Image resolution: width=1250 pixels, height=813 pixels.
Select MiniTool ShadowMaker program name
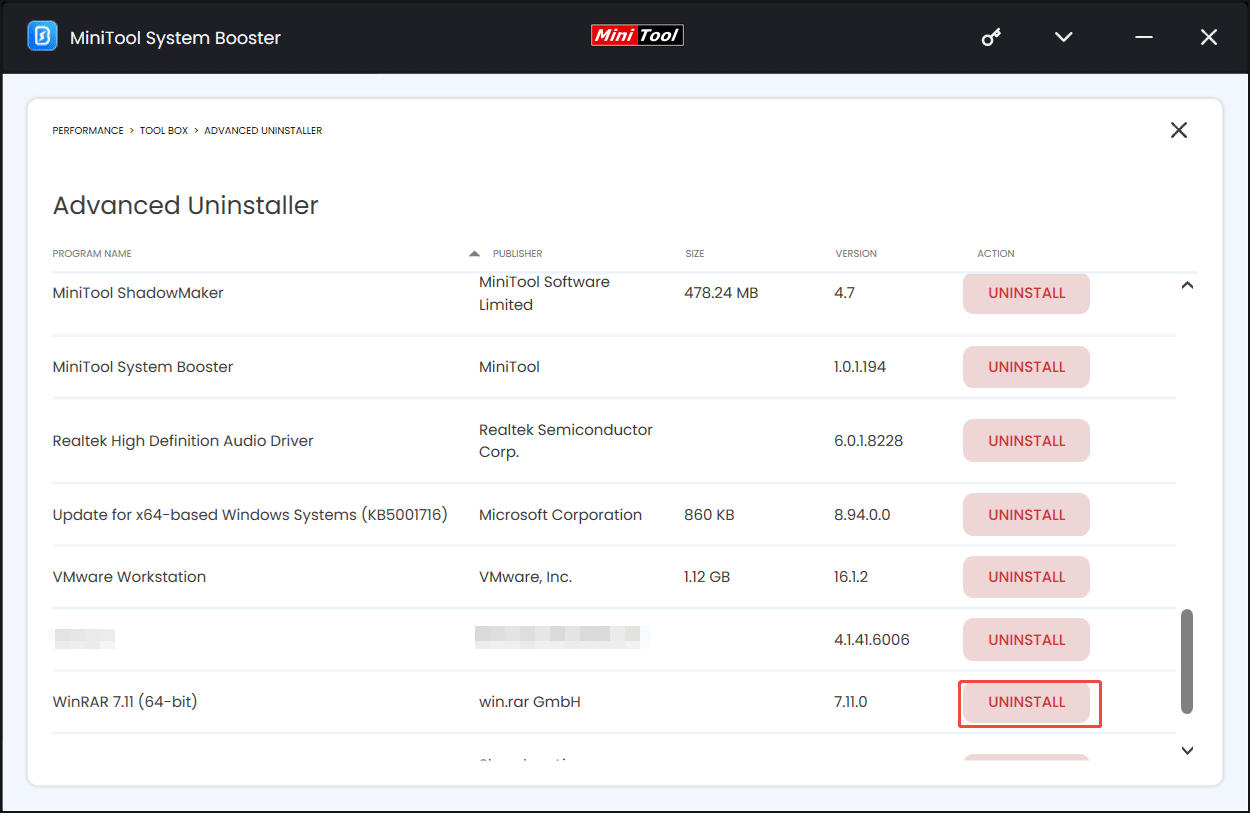click(138, 293)
